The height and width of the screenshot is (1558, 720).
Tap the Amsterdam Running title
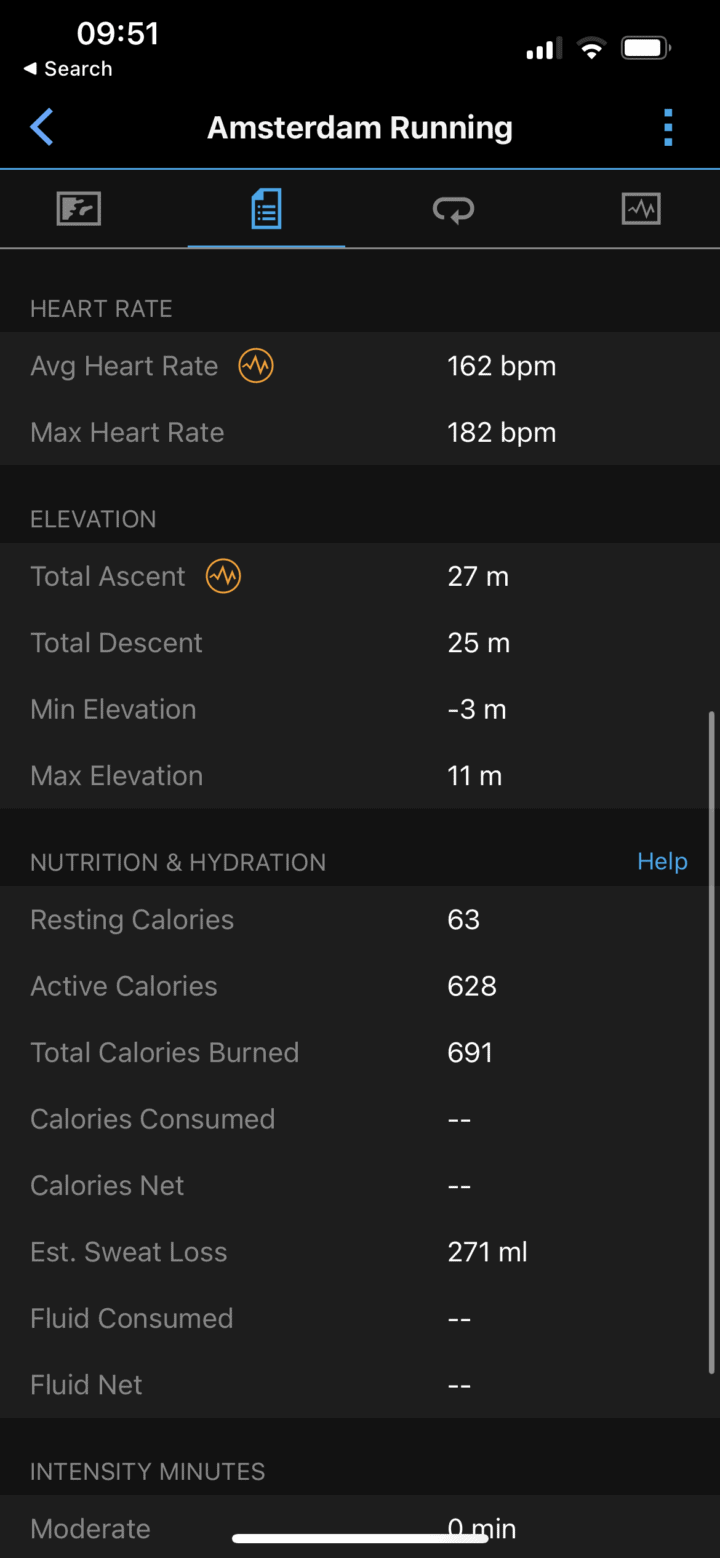click(360, 128)
